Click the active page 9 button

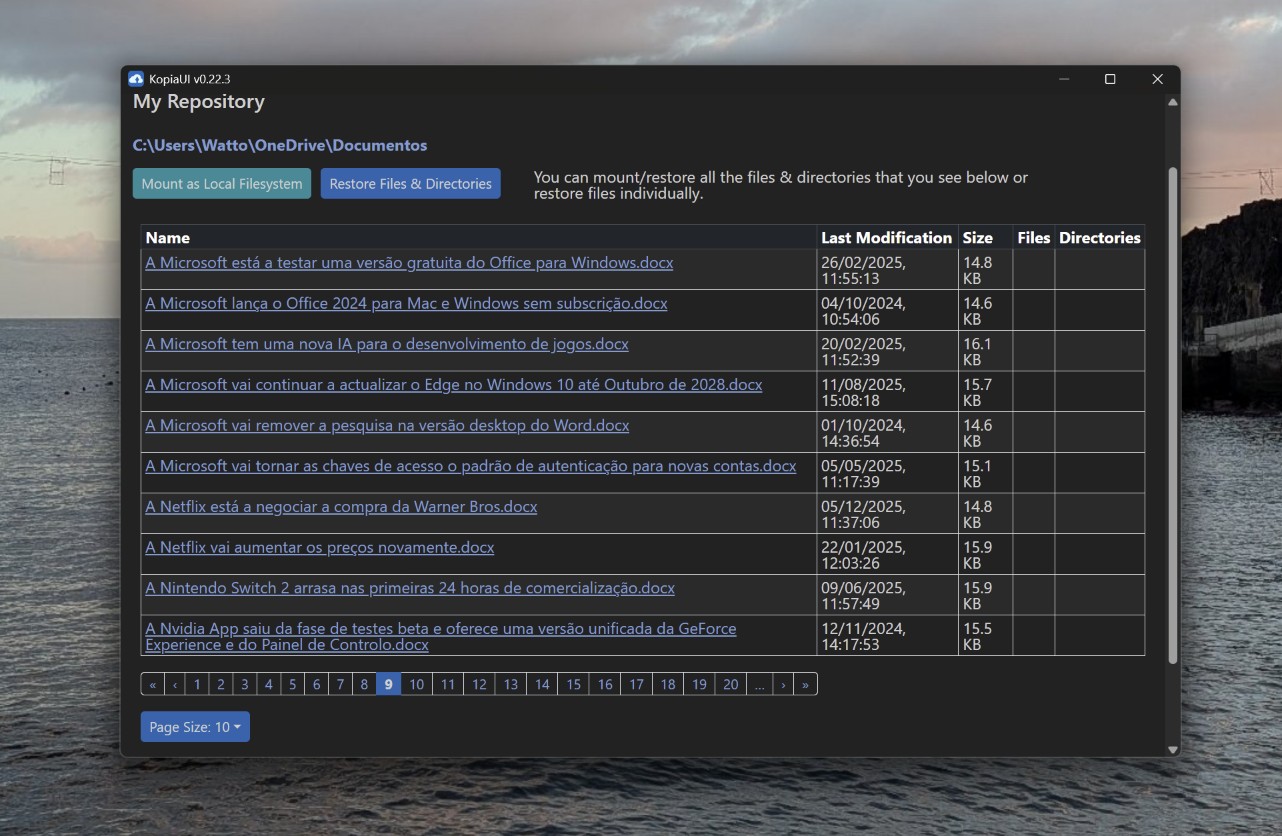pos(388,684)
